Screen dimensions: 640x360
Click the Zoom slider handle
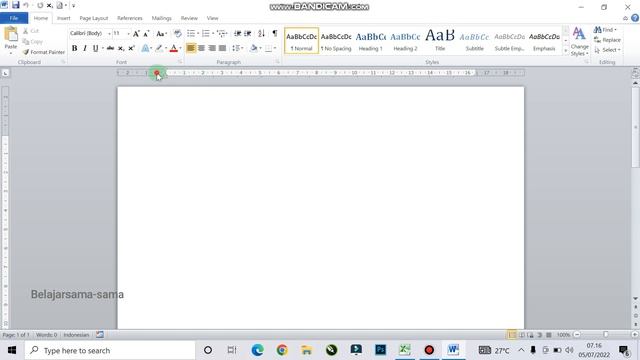pos(606,335)
